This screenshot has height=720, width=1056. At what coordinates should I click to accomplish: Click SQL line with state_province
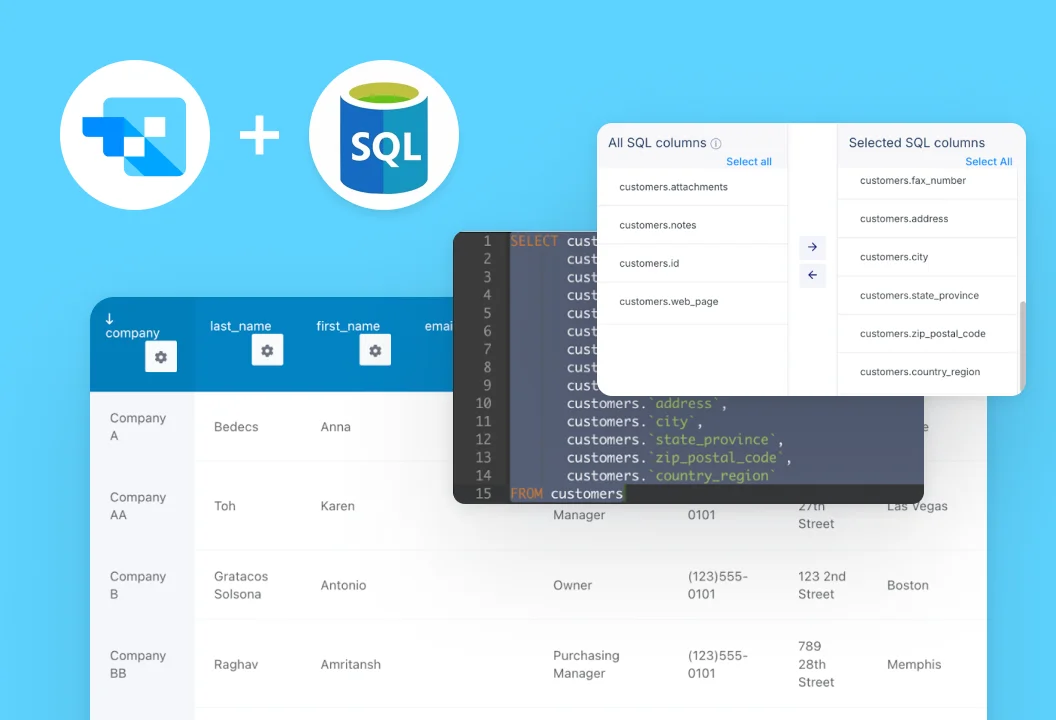675,439
